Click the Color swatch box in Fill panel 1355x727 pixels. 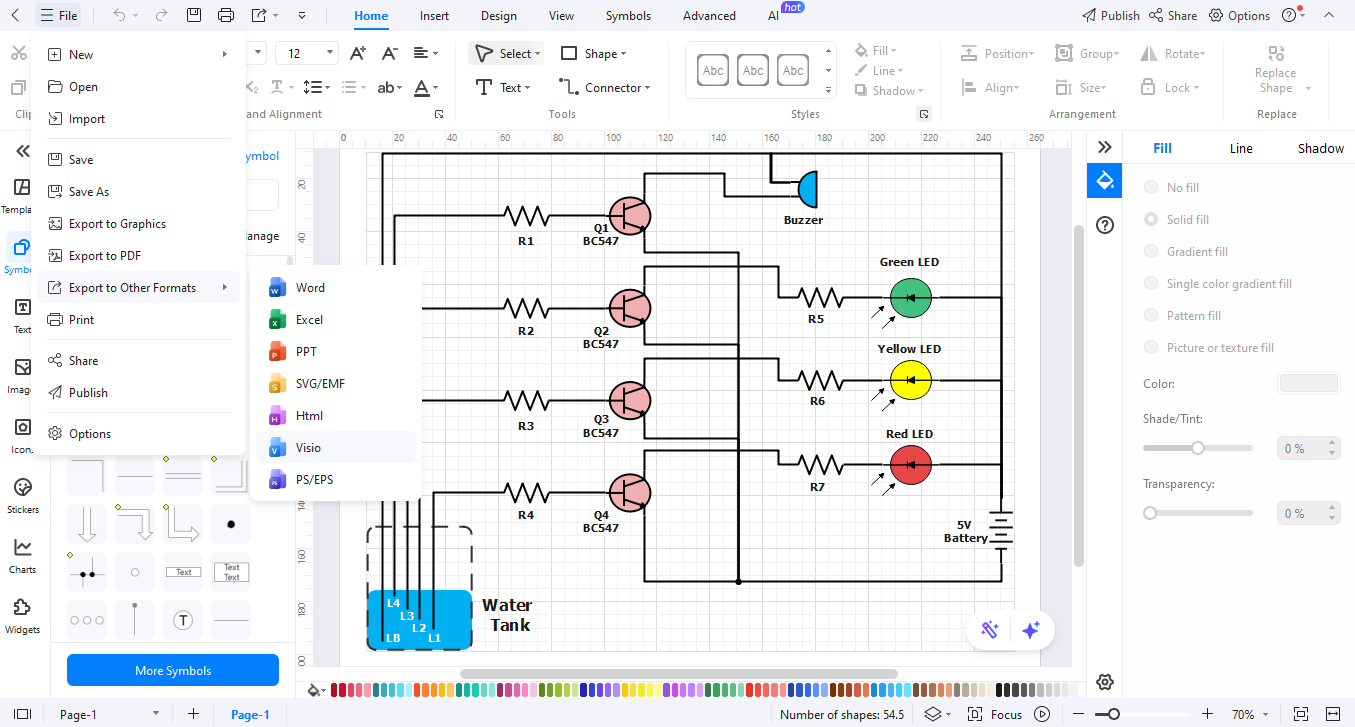coord(1308,383)
